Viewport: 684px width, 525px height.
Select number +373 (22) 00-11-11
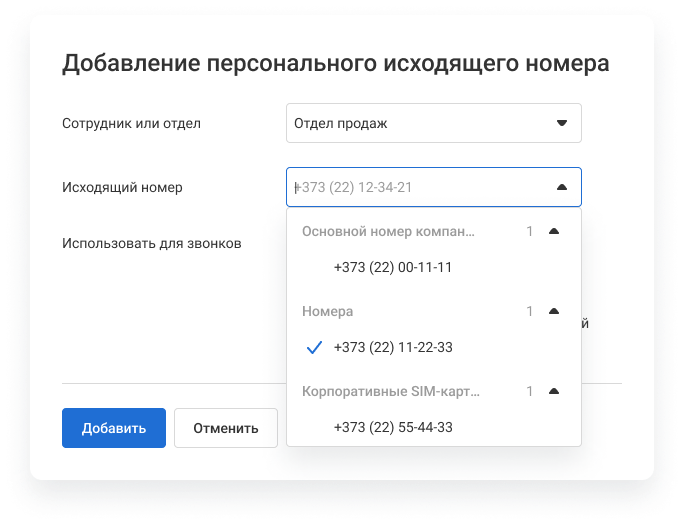tap(393, 268)
